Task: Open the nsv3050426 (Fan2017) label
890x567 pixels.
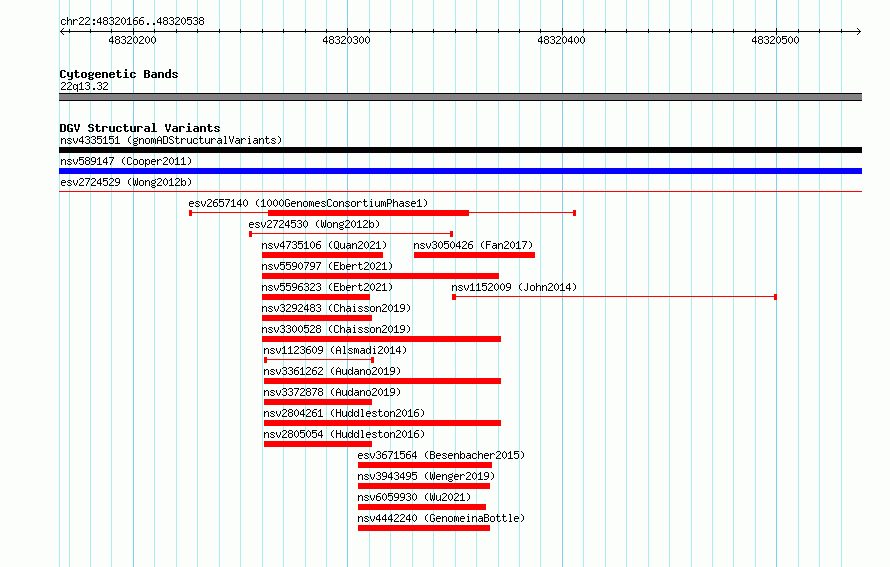Action: tap(473, 245)
